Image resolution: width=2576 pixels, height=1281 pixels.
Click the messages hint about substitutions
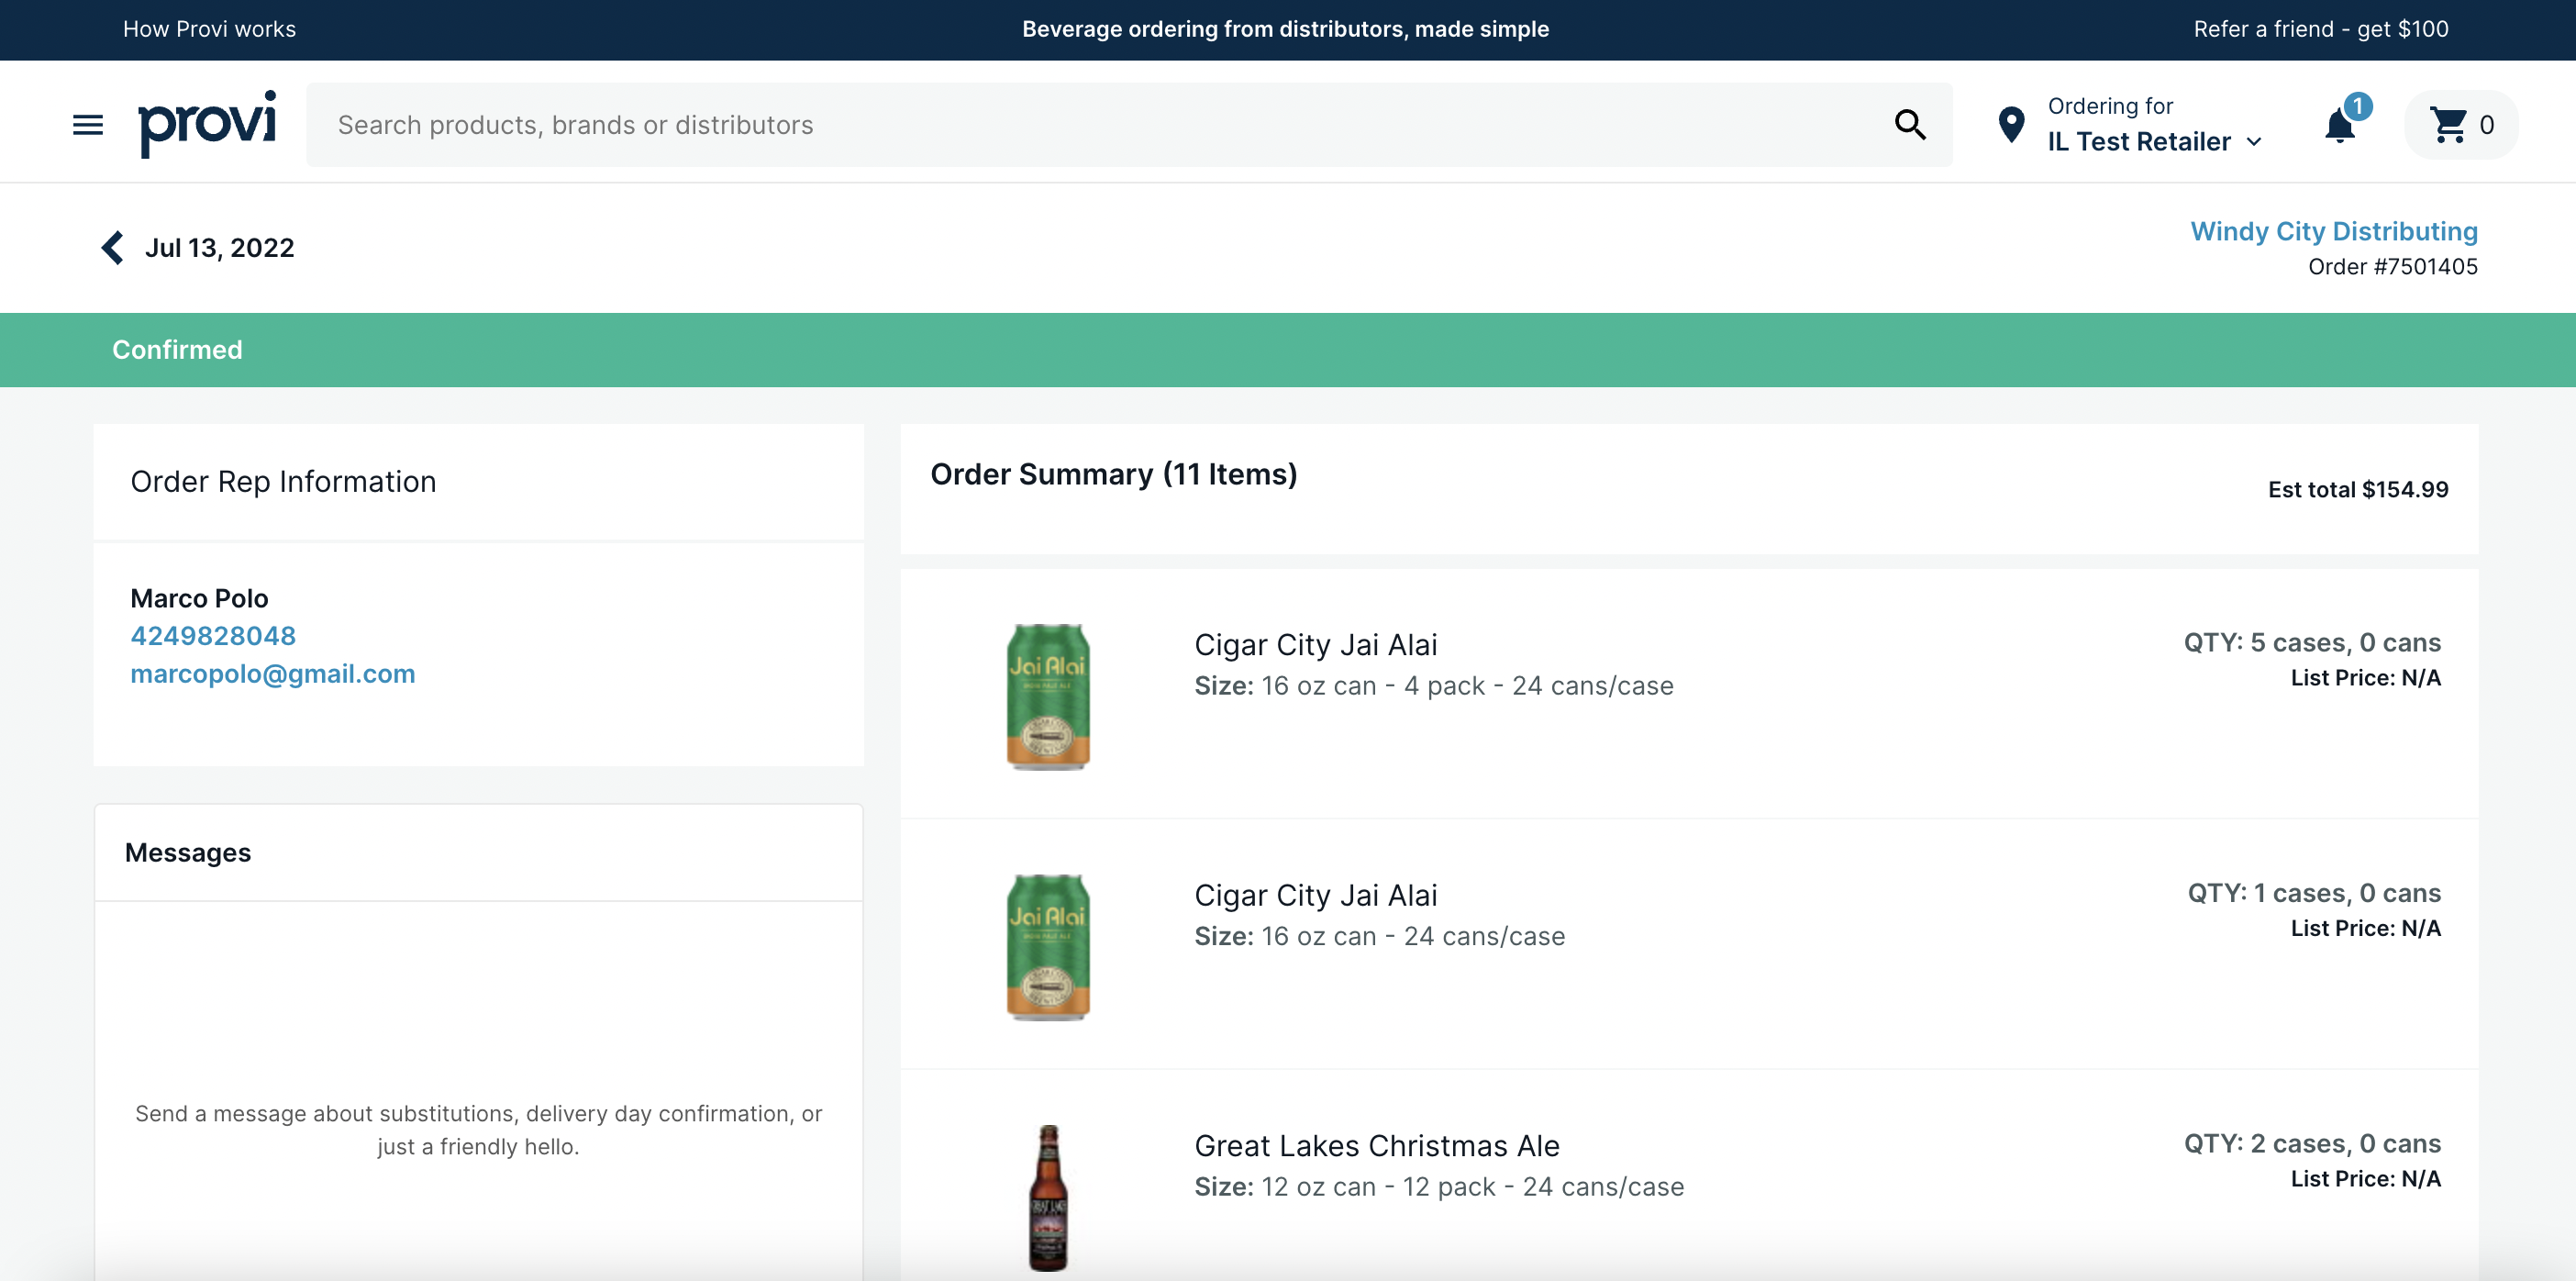[478, 1130]
